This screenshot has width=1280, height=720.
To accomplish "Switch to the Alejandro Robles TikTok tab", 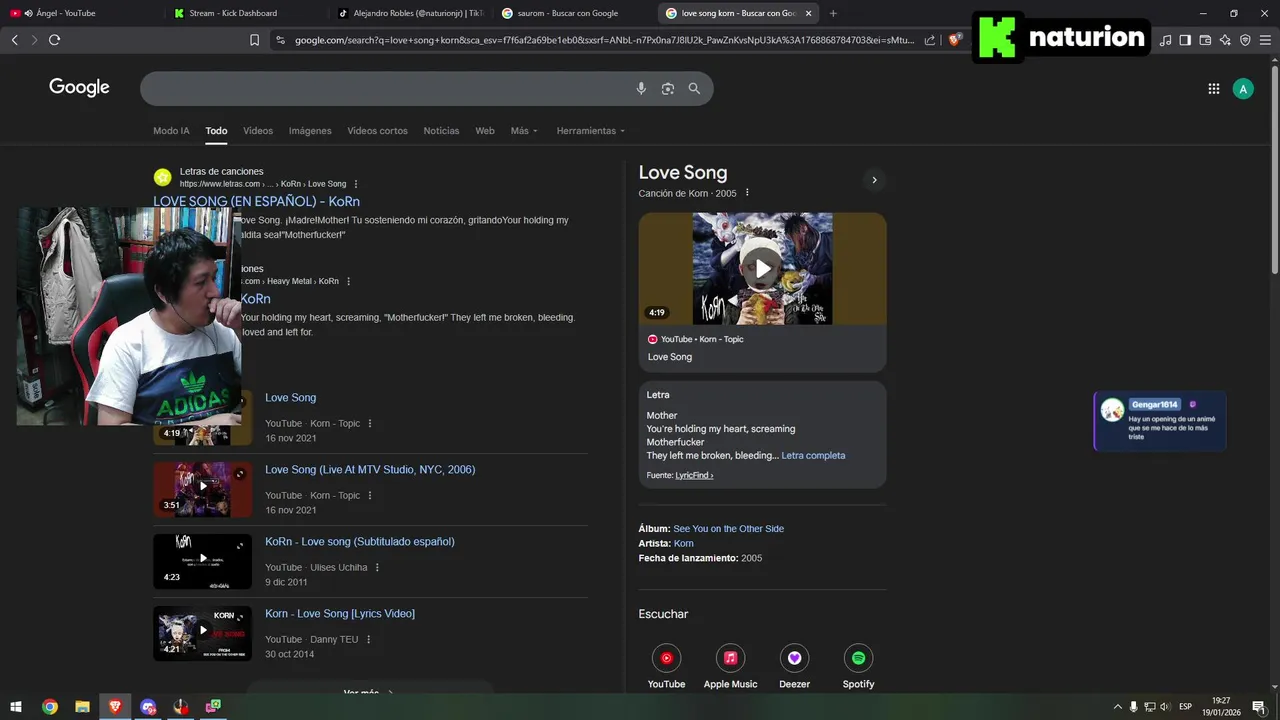I will click(410, 13).
